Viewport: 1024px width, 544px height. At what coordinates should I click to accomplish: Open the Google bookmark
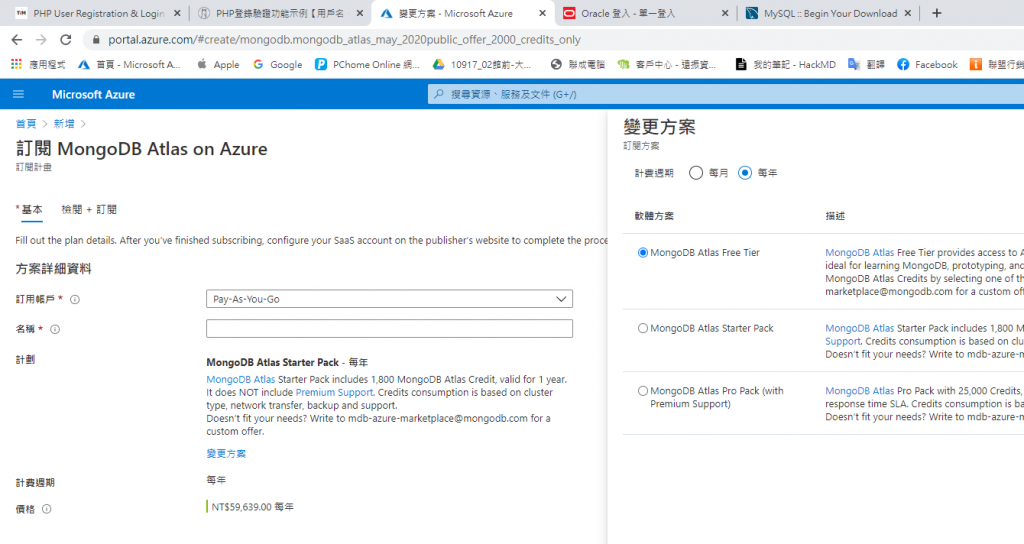(x=278, y=64)
